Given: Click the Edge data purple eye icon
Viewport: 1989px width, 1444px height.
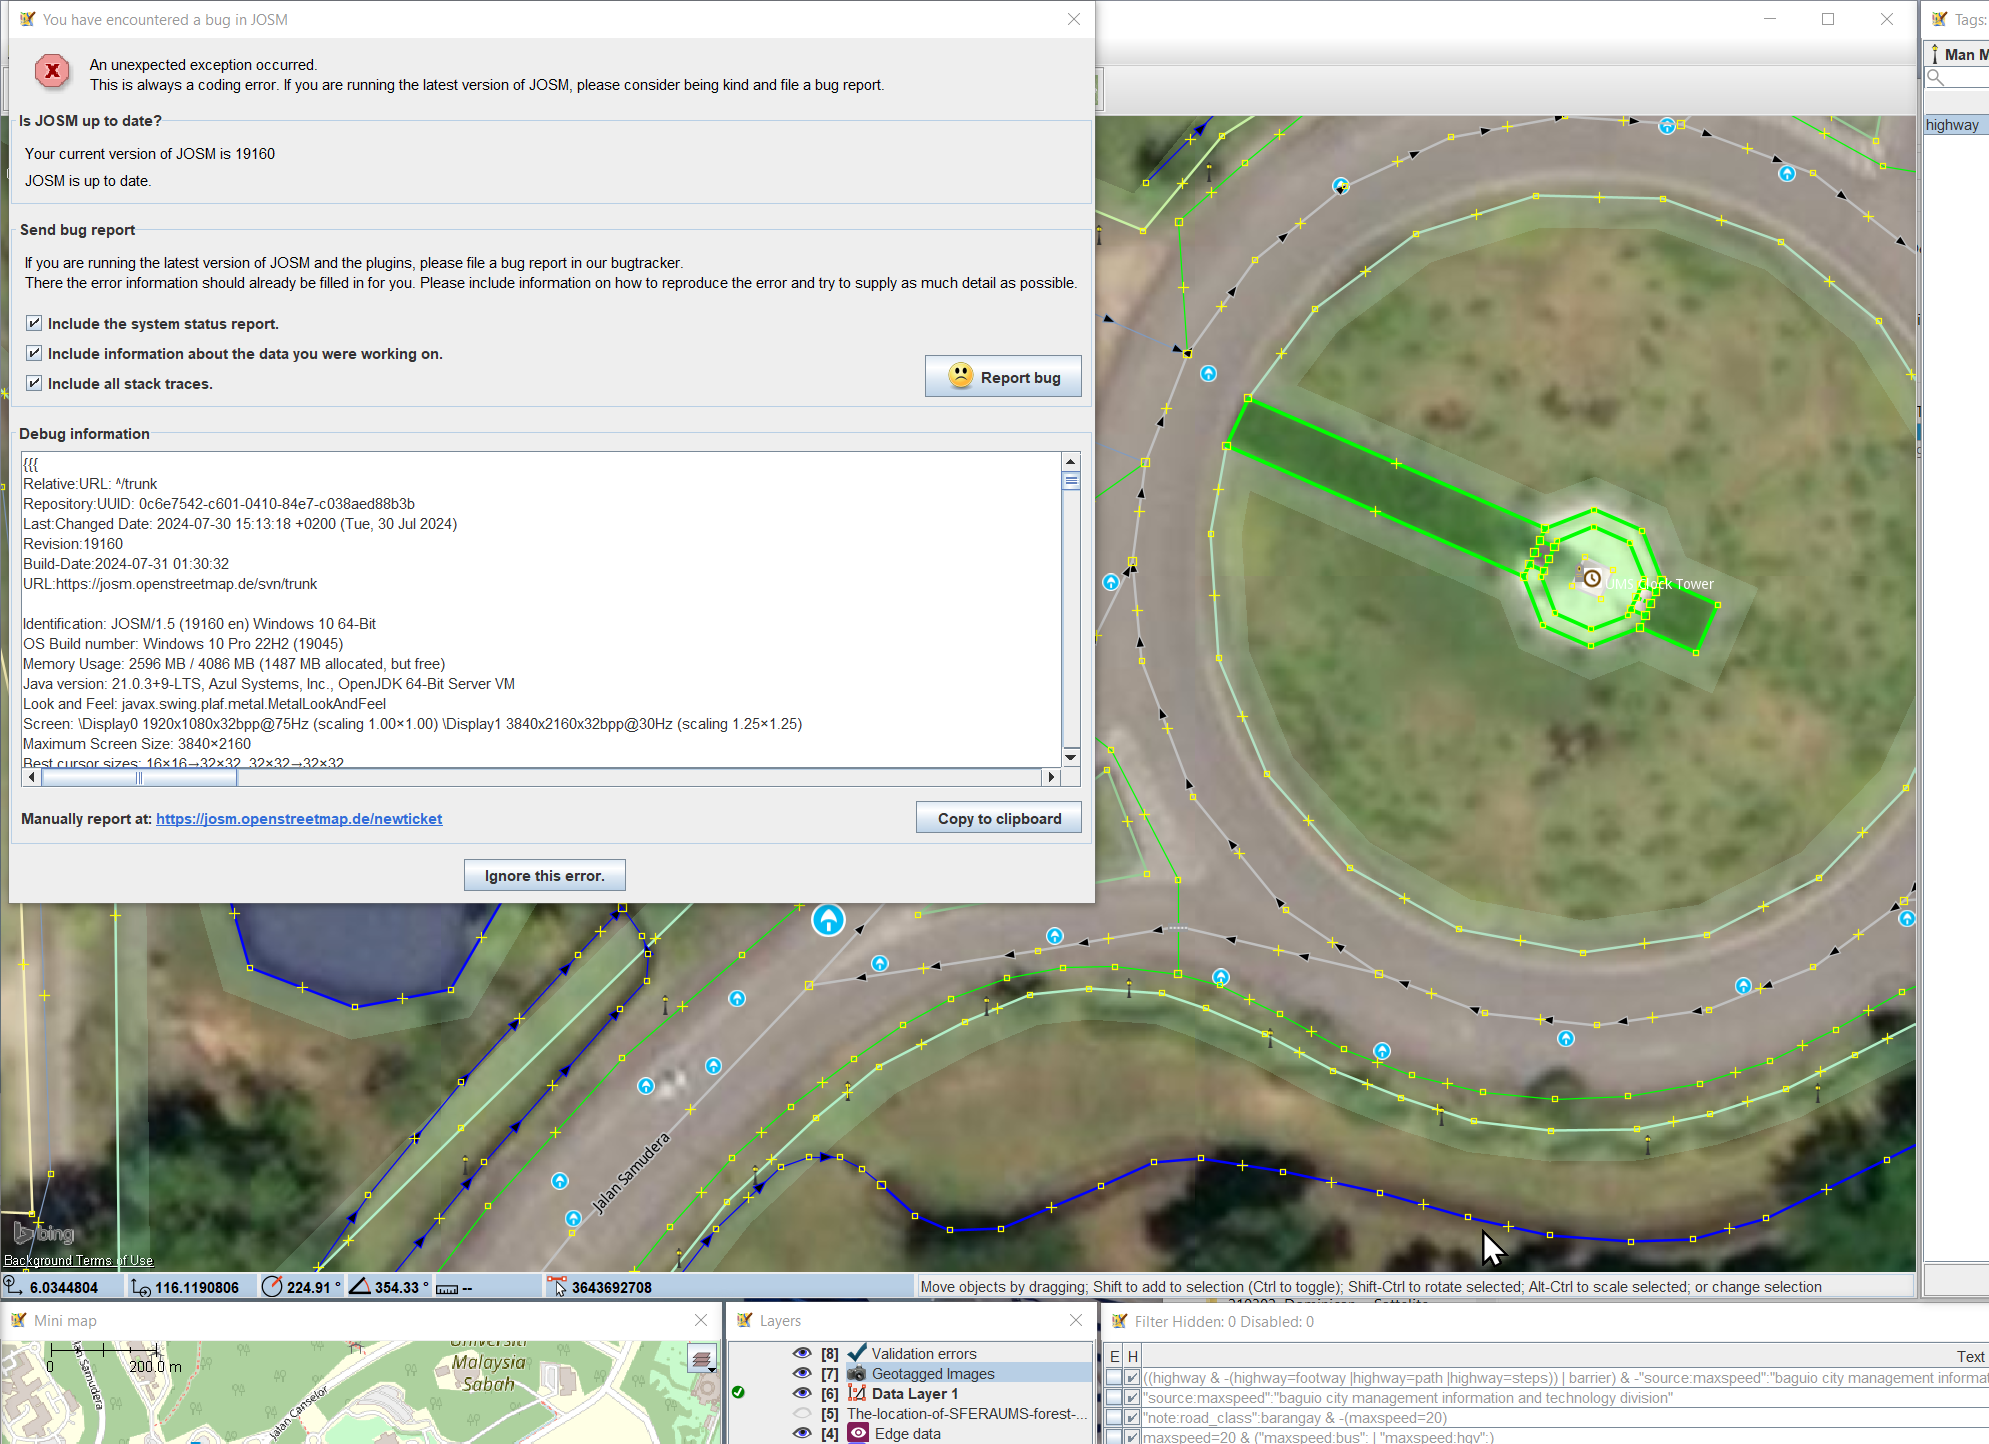Looking at the screenshot, I should [858, 1433].
